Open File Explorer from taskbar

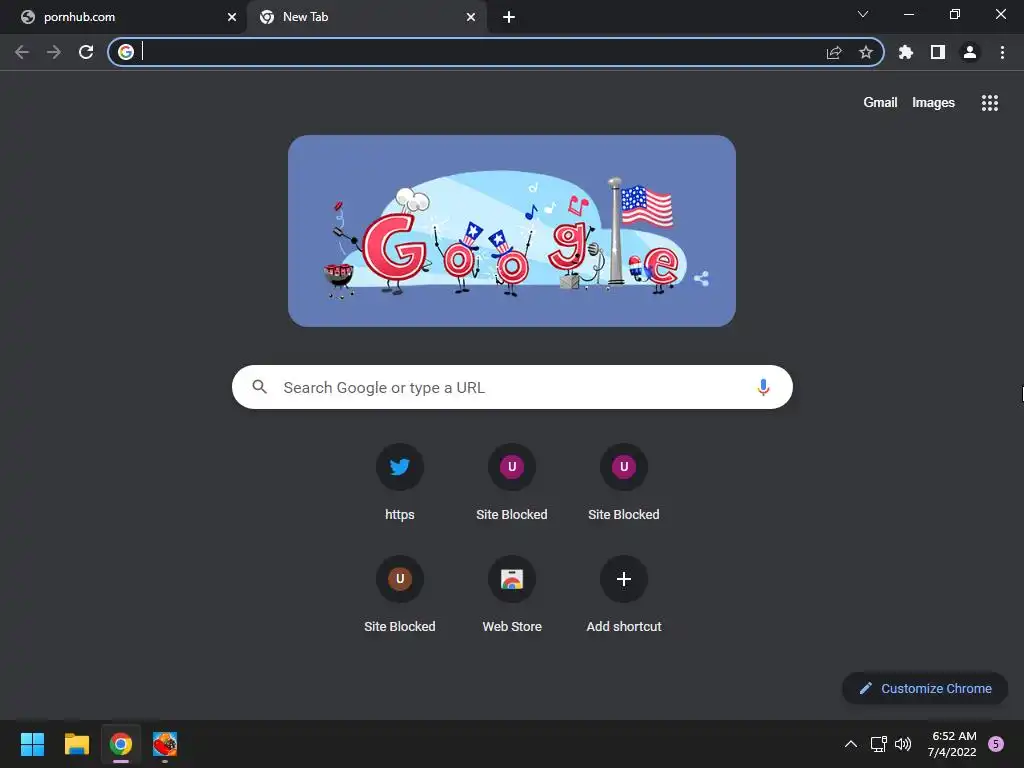click(x=76, y=744)
